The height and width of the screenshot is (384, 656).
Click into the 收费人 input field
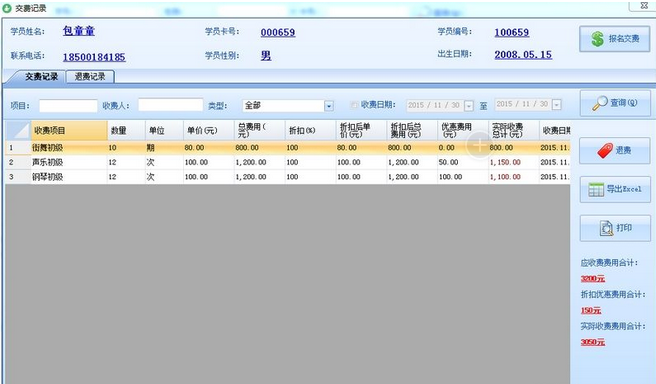[170, 105]
